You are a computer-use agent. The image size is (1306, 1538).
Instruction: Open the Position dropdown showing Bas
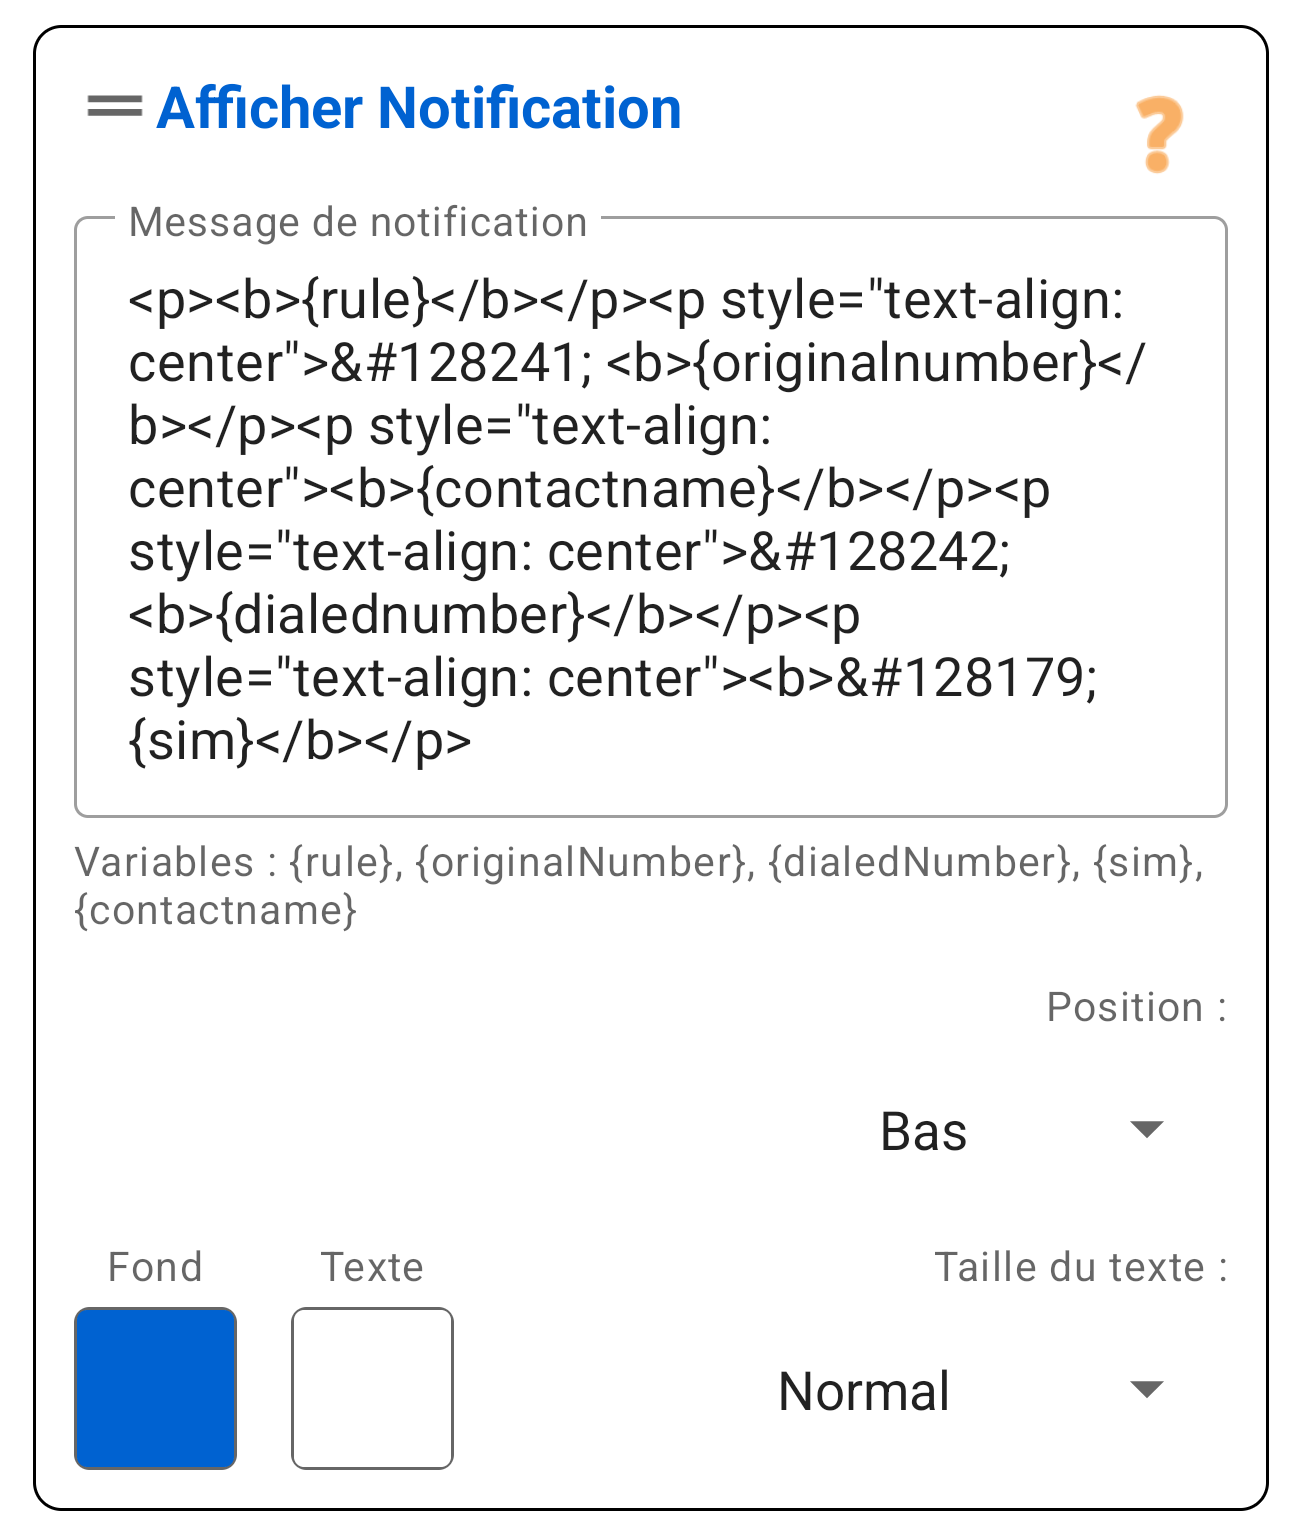[924, 1131]
